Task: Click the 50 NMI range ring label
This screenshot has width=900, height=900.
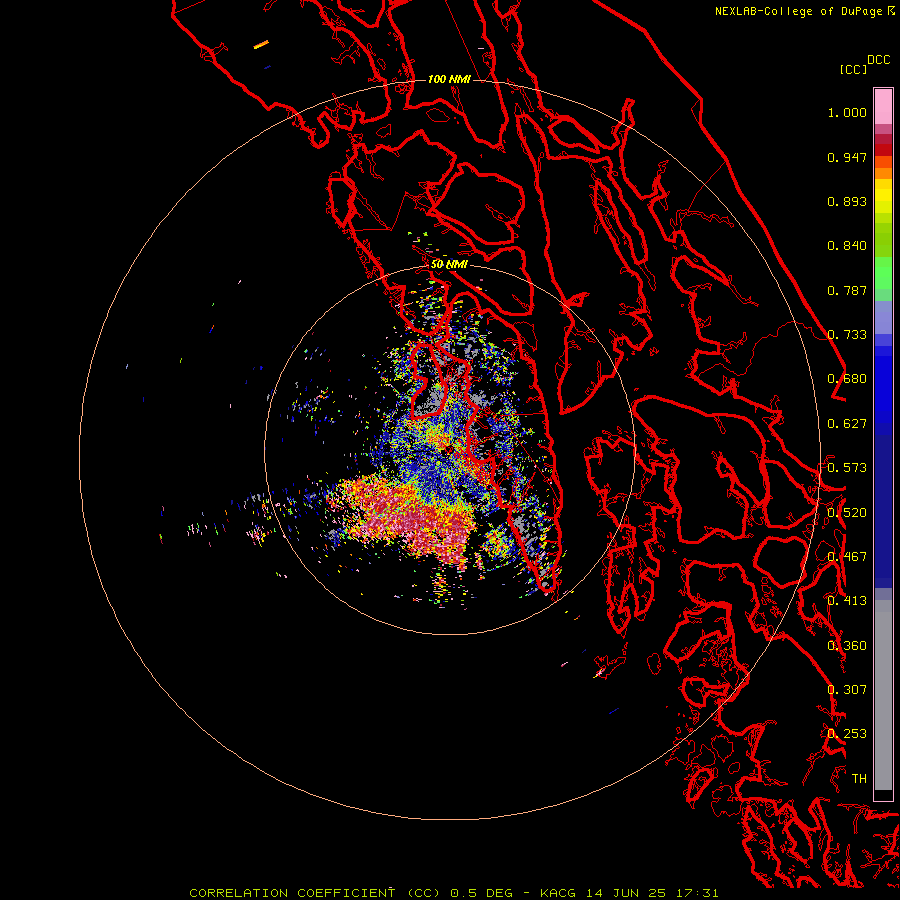Action: point(449,265)
